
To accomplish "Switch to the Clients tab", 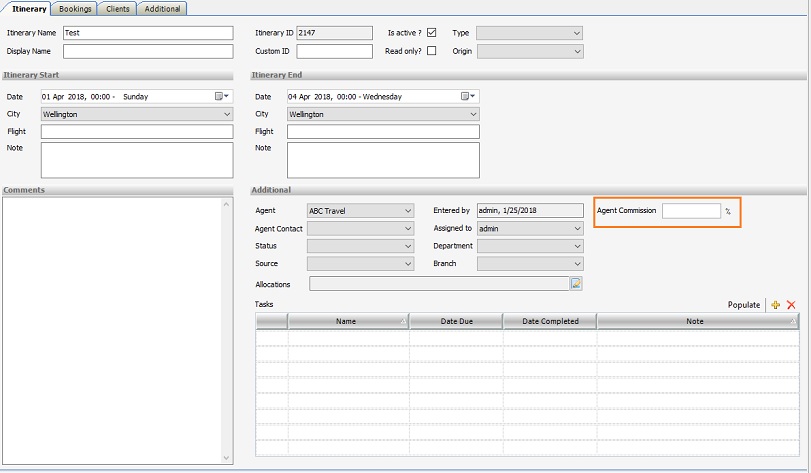I will (x=118, y=9).
